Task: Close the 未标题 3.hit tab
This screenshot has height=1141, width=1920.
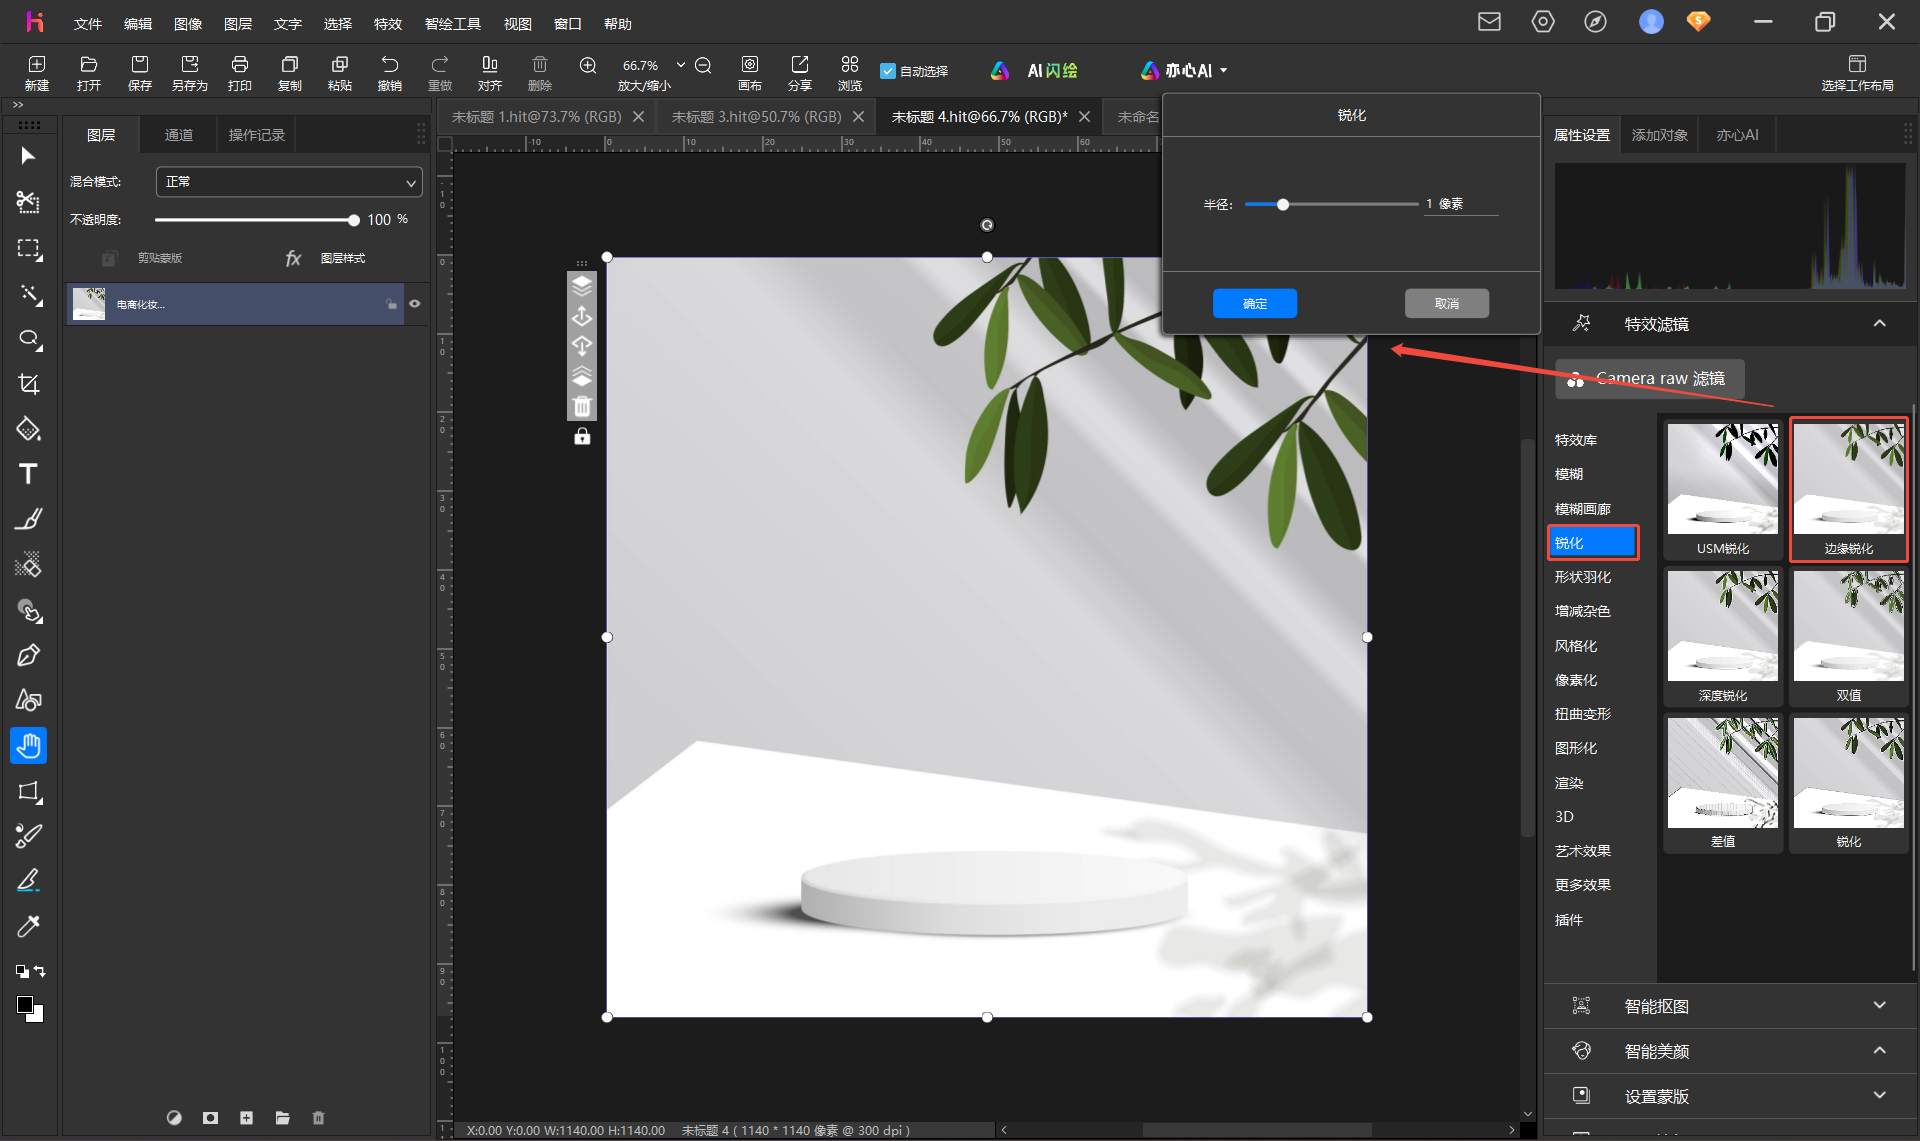Action: pos(858,117)
